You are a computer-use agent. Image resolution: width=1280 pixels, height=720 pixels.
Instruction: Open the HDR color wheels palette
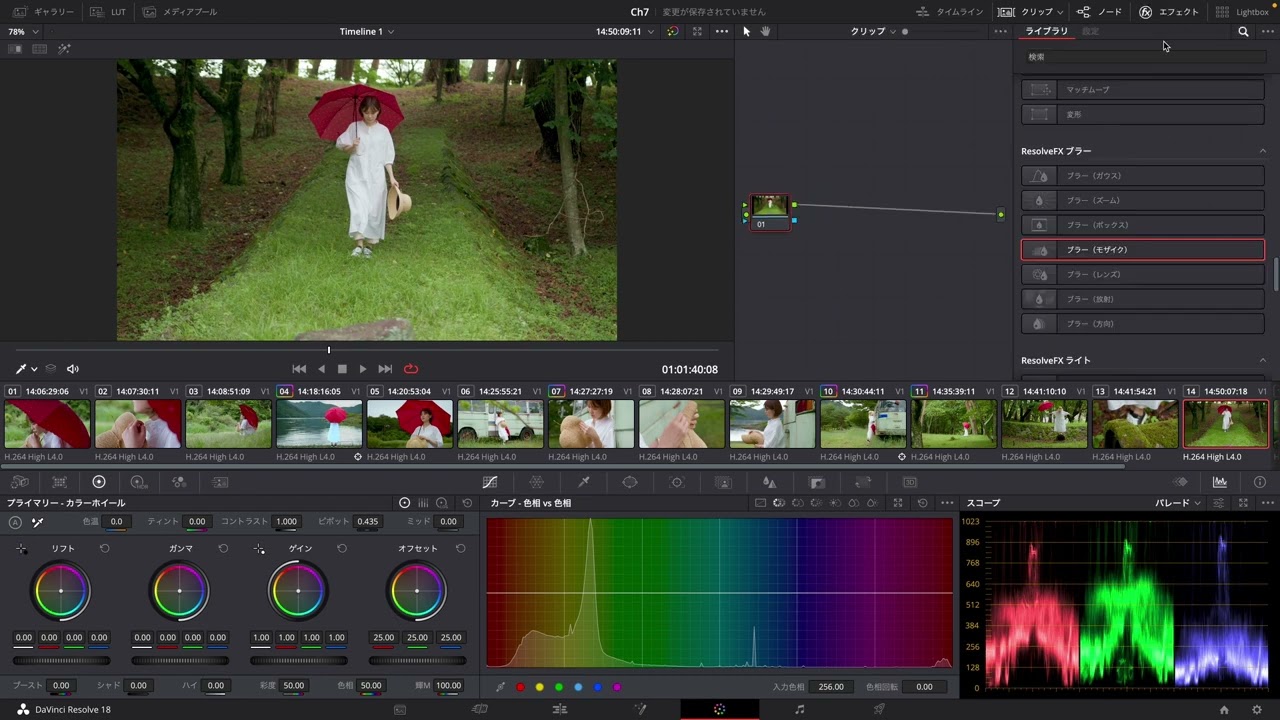pos(139,482)
